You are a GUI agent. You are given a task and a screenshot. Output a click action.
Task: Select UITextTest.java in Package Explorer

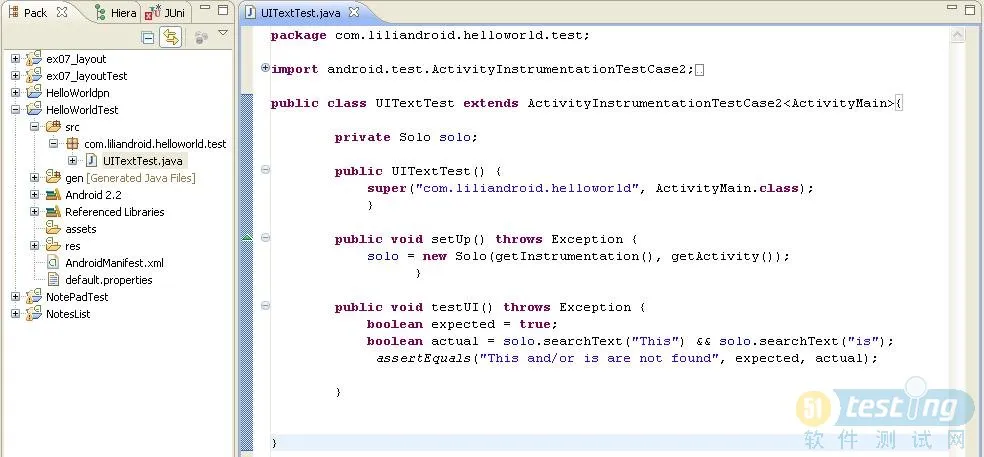(x=143, y=161)
